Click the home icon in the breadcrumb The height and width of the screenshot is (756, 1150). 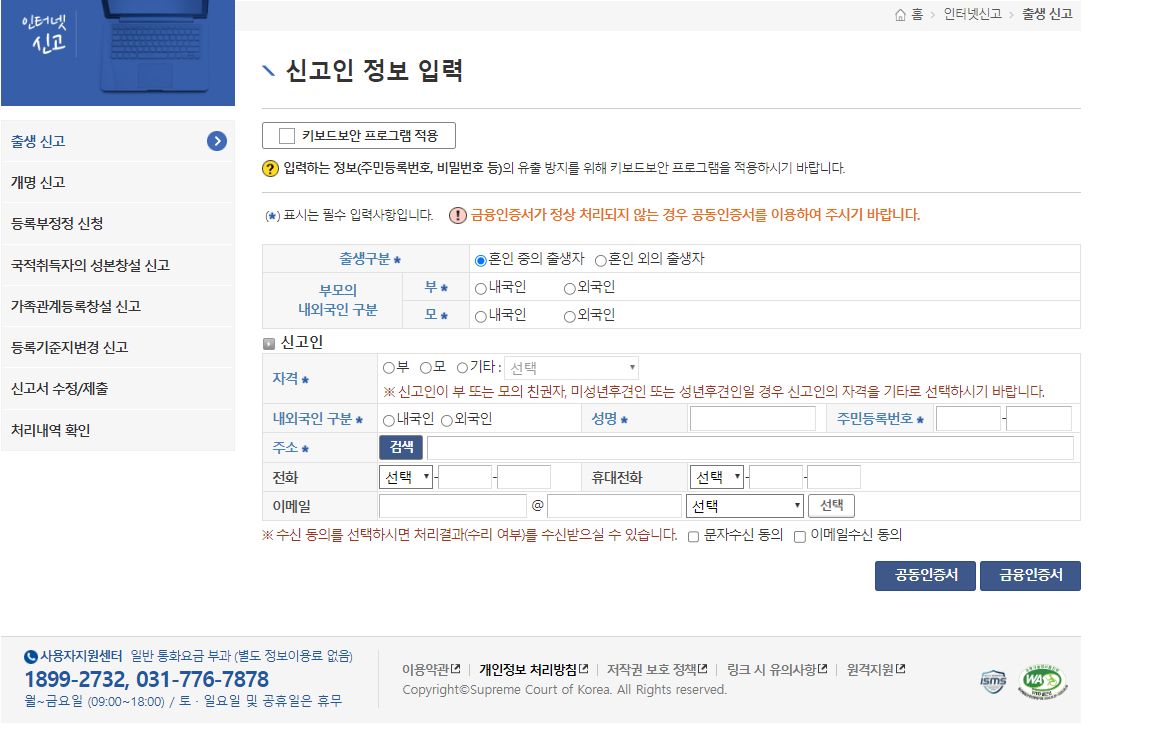coord(902,15)
